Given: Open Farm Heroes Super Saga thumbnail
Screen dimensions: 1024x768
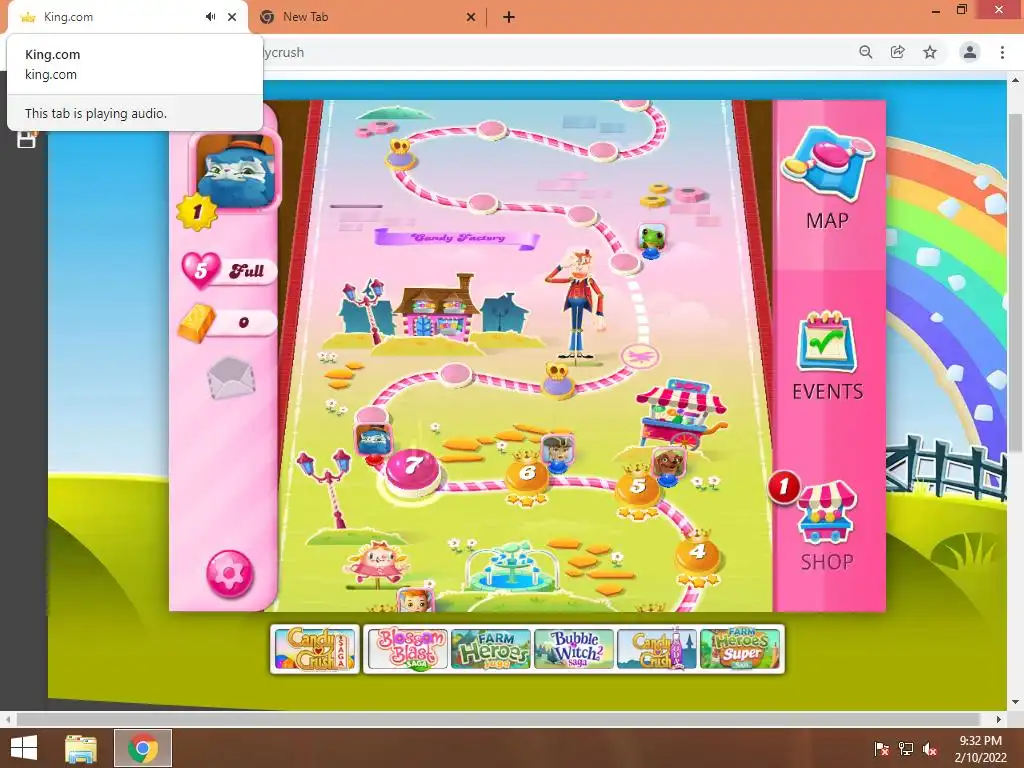Looking at the screenshot, I should (740, 649).
